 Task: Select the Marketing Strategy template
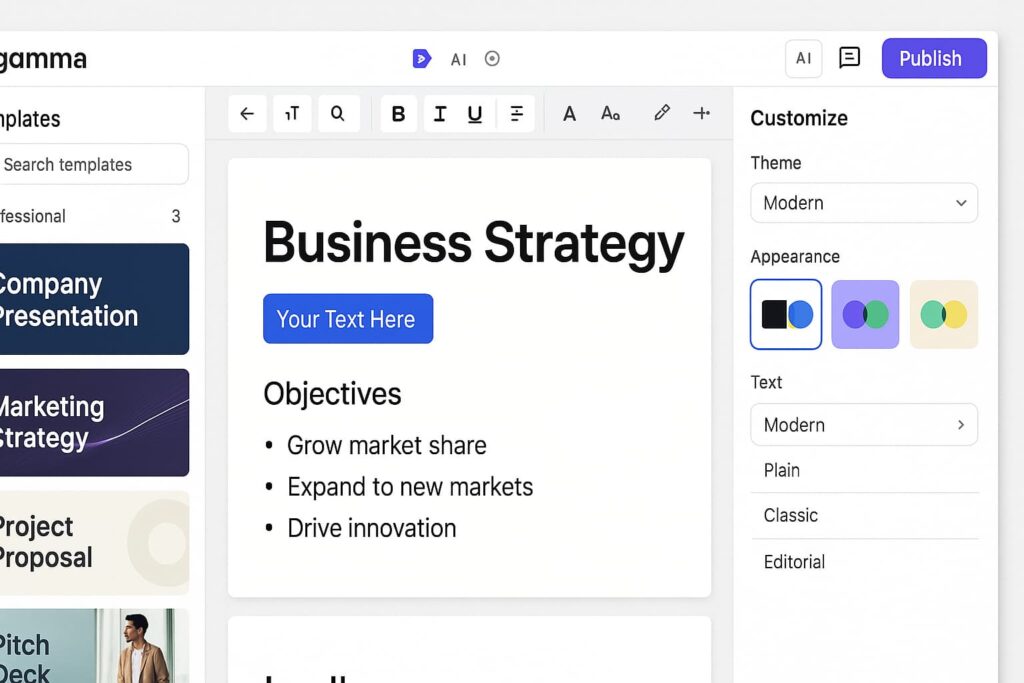95,422
